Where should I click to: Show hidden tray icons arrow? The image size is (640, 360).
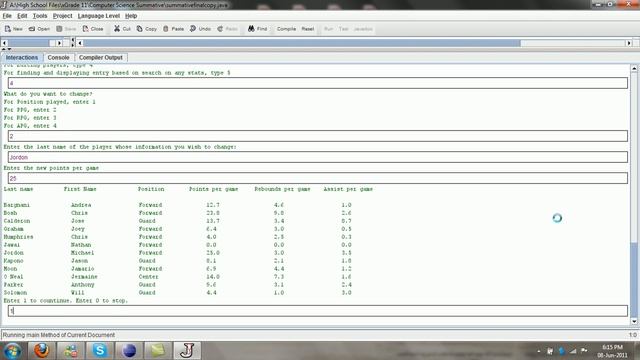539,351
